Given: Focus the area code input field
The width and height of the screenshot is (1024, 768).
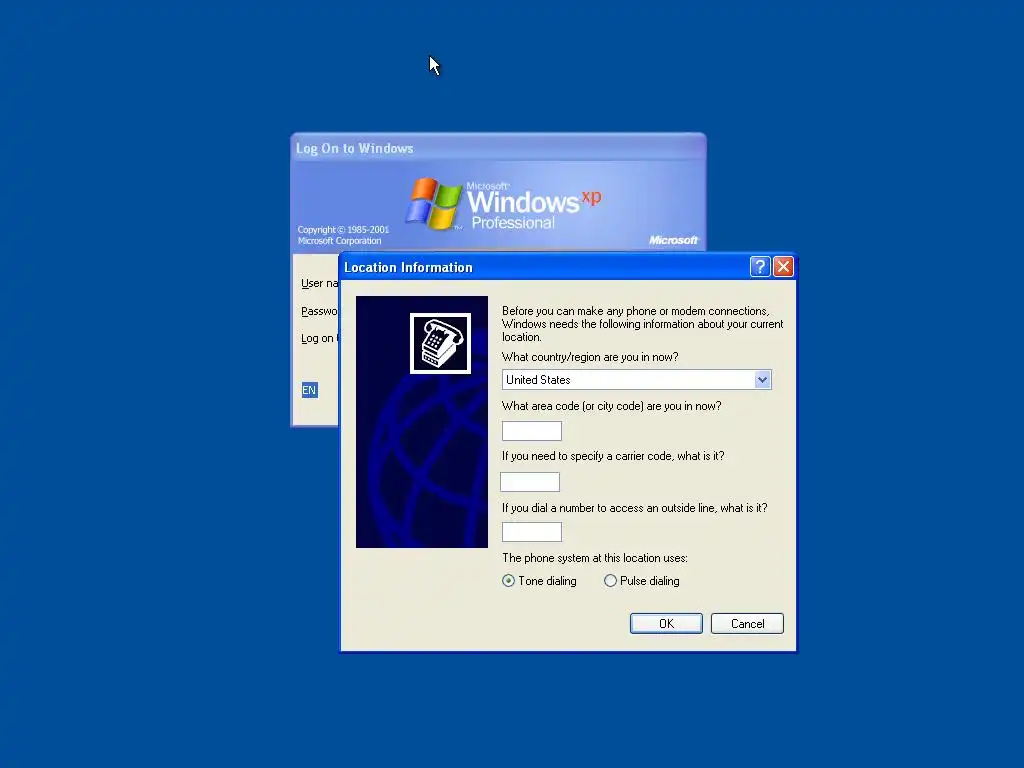Looking at the screenshot, I should [x=532, y=431].
